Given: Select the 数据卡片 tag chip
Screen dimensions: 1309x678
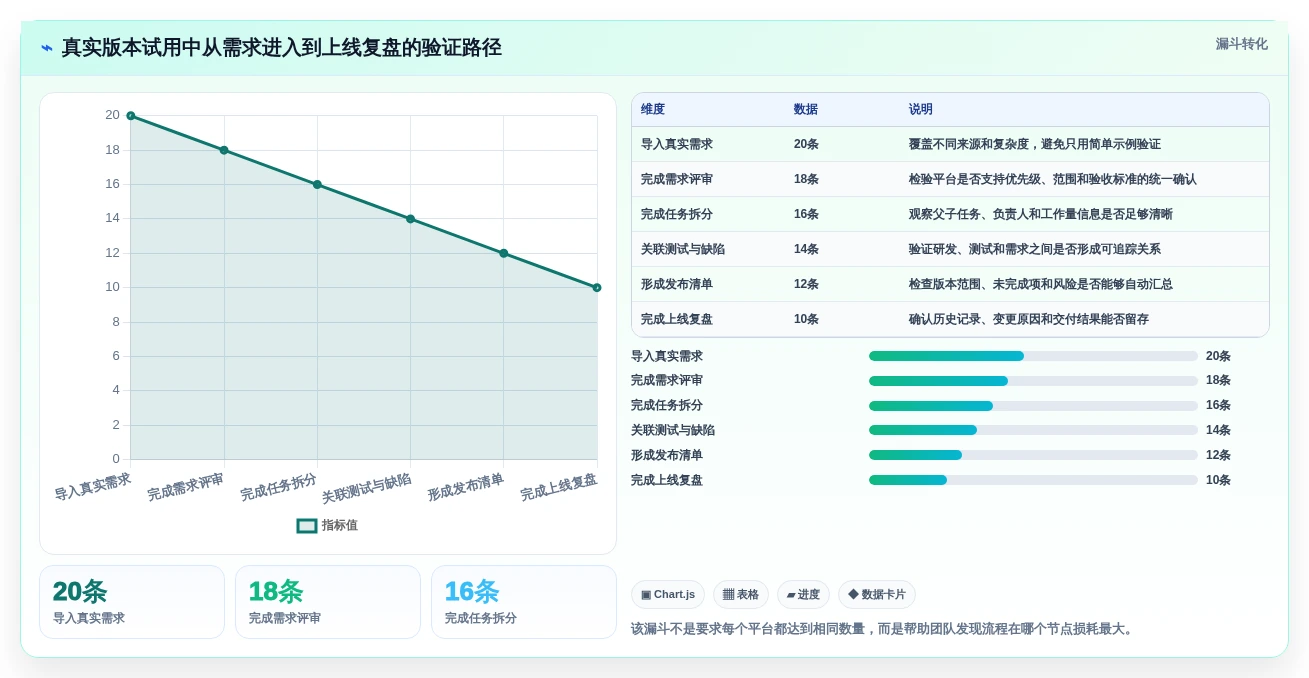Looking at the screenshot, I should pos(877,594).
